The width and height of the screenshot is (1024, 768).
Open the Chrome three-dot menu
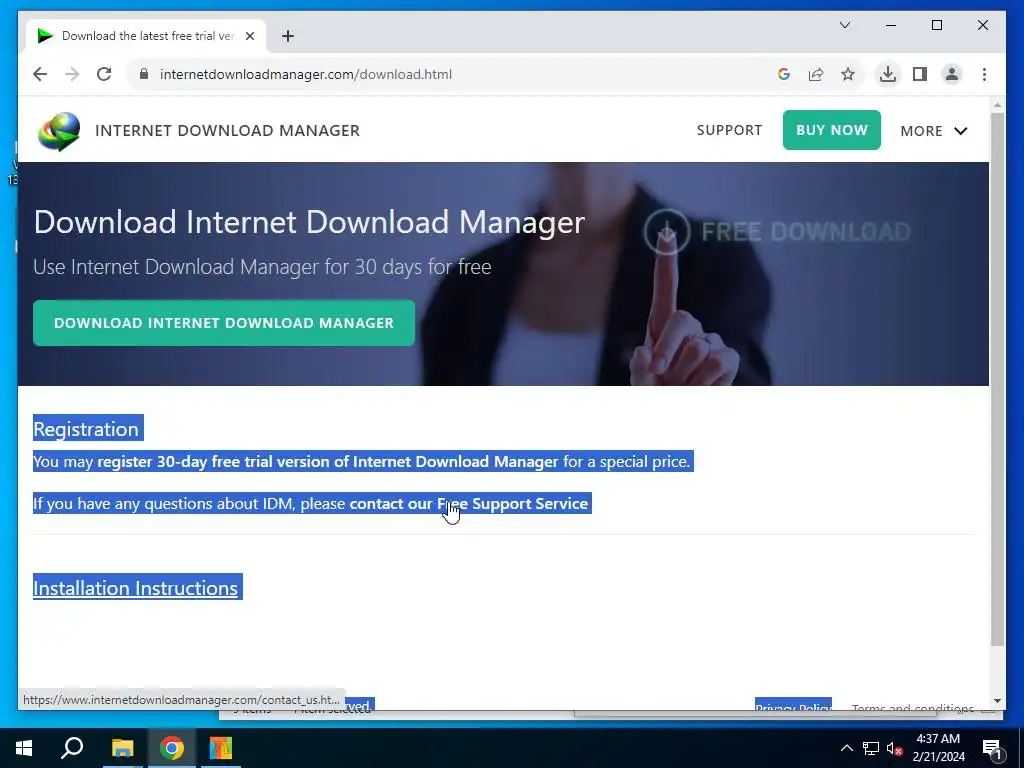point(984,74)
